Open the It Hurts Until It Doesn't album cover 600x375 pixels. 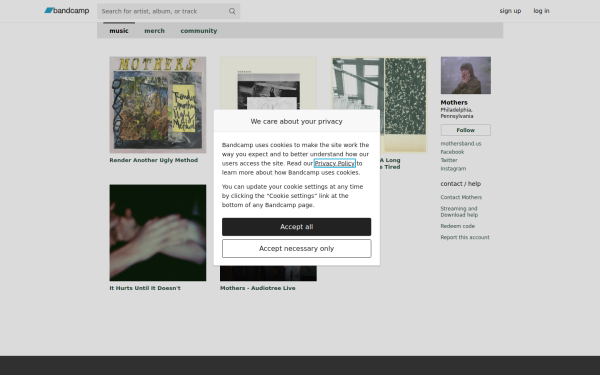158,233
